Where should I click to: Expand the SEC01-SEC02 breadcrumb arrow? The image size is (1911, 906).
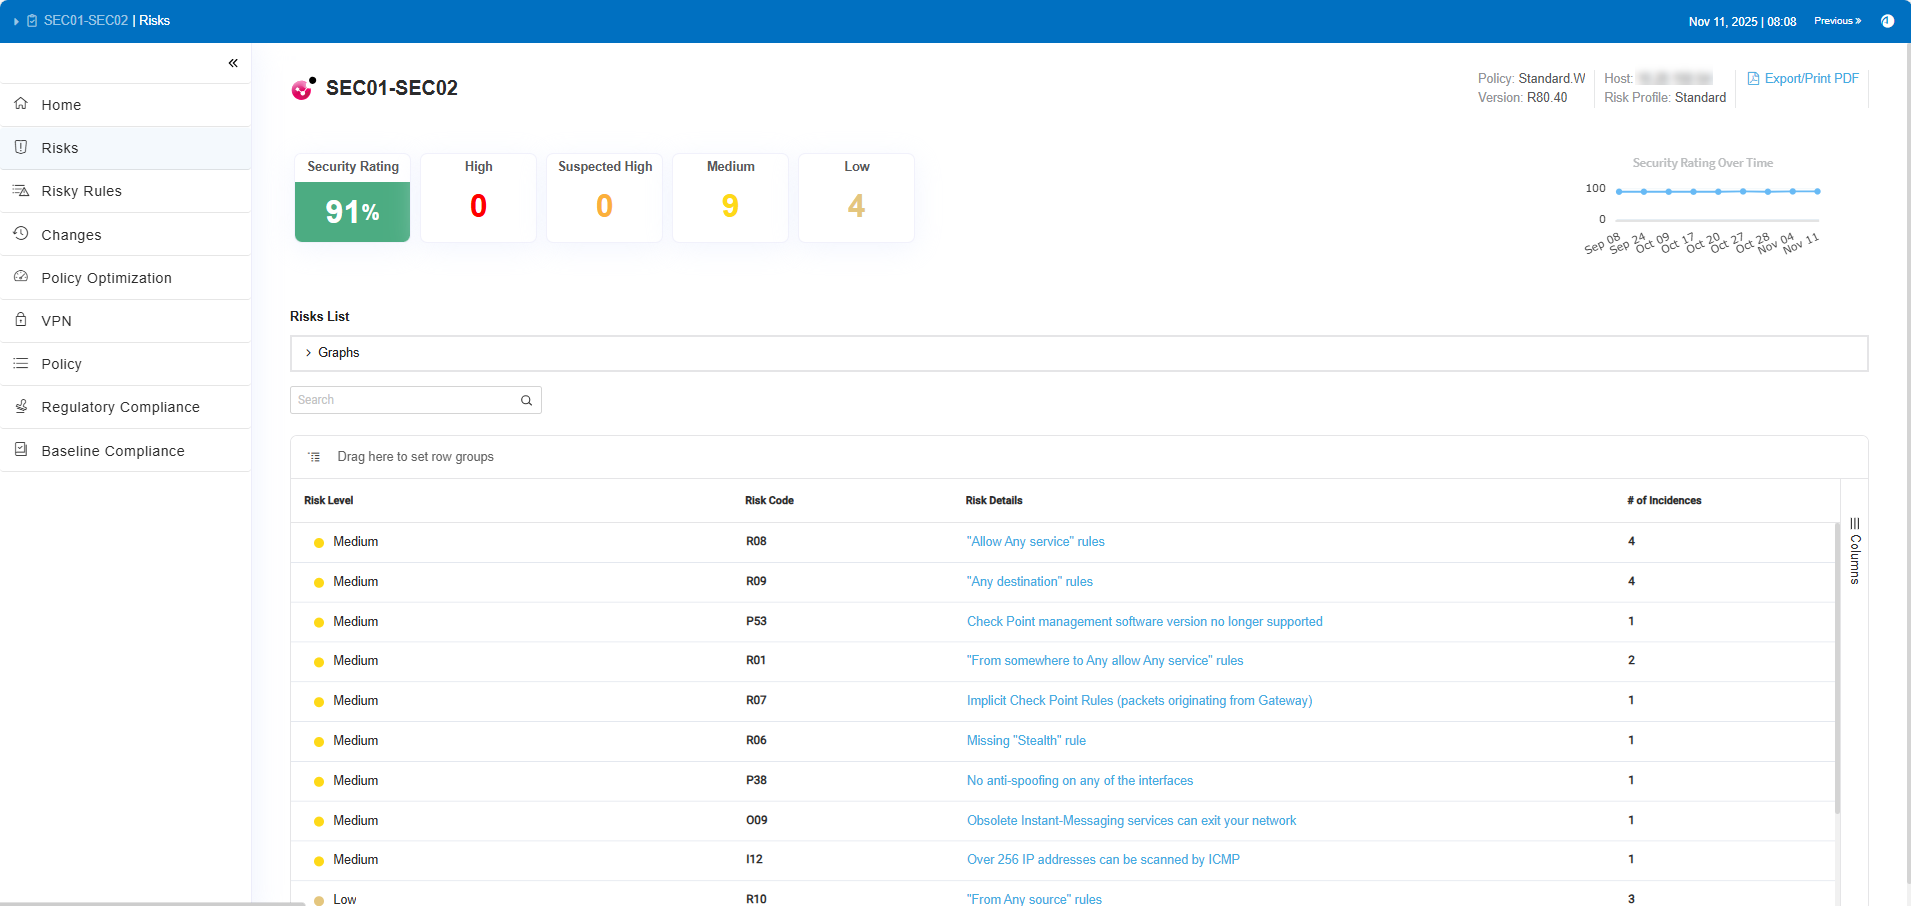pos(17,21)
